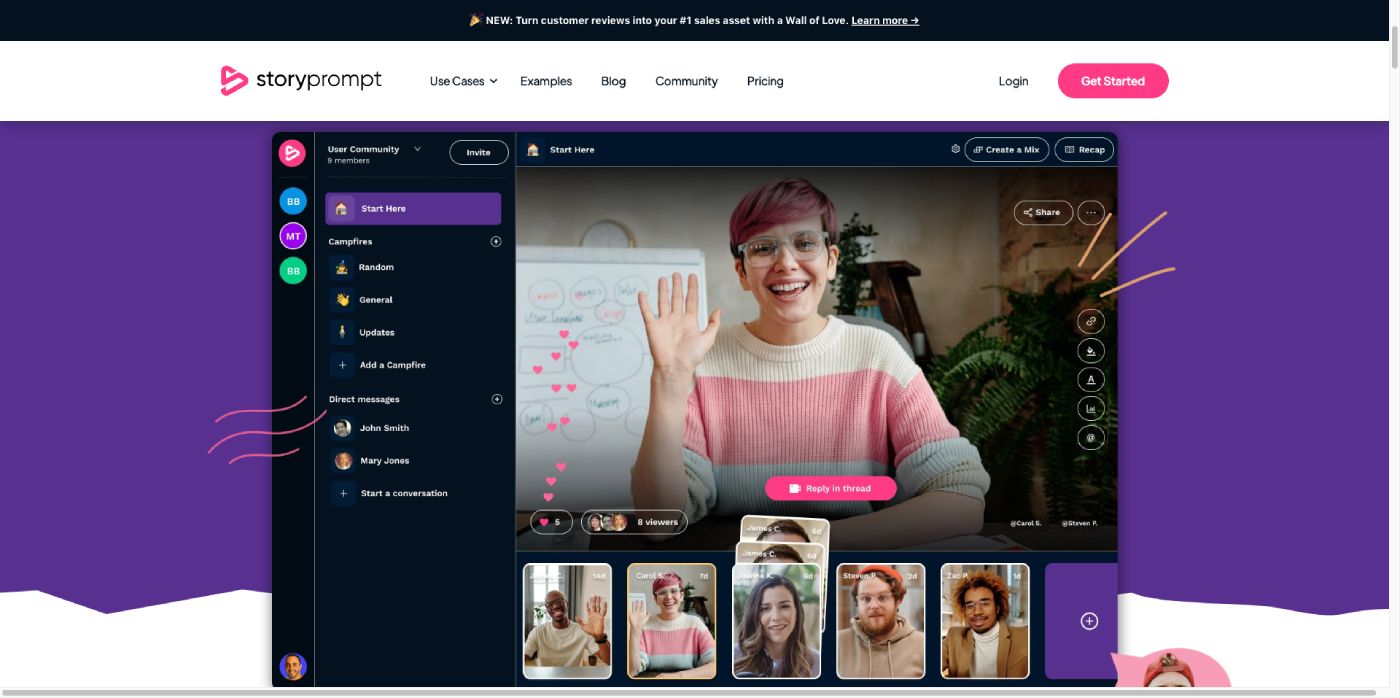This screenshot has height=698, width=1400.
Task: Open the Community page from the top navigation
Action: click(686, 81)
